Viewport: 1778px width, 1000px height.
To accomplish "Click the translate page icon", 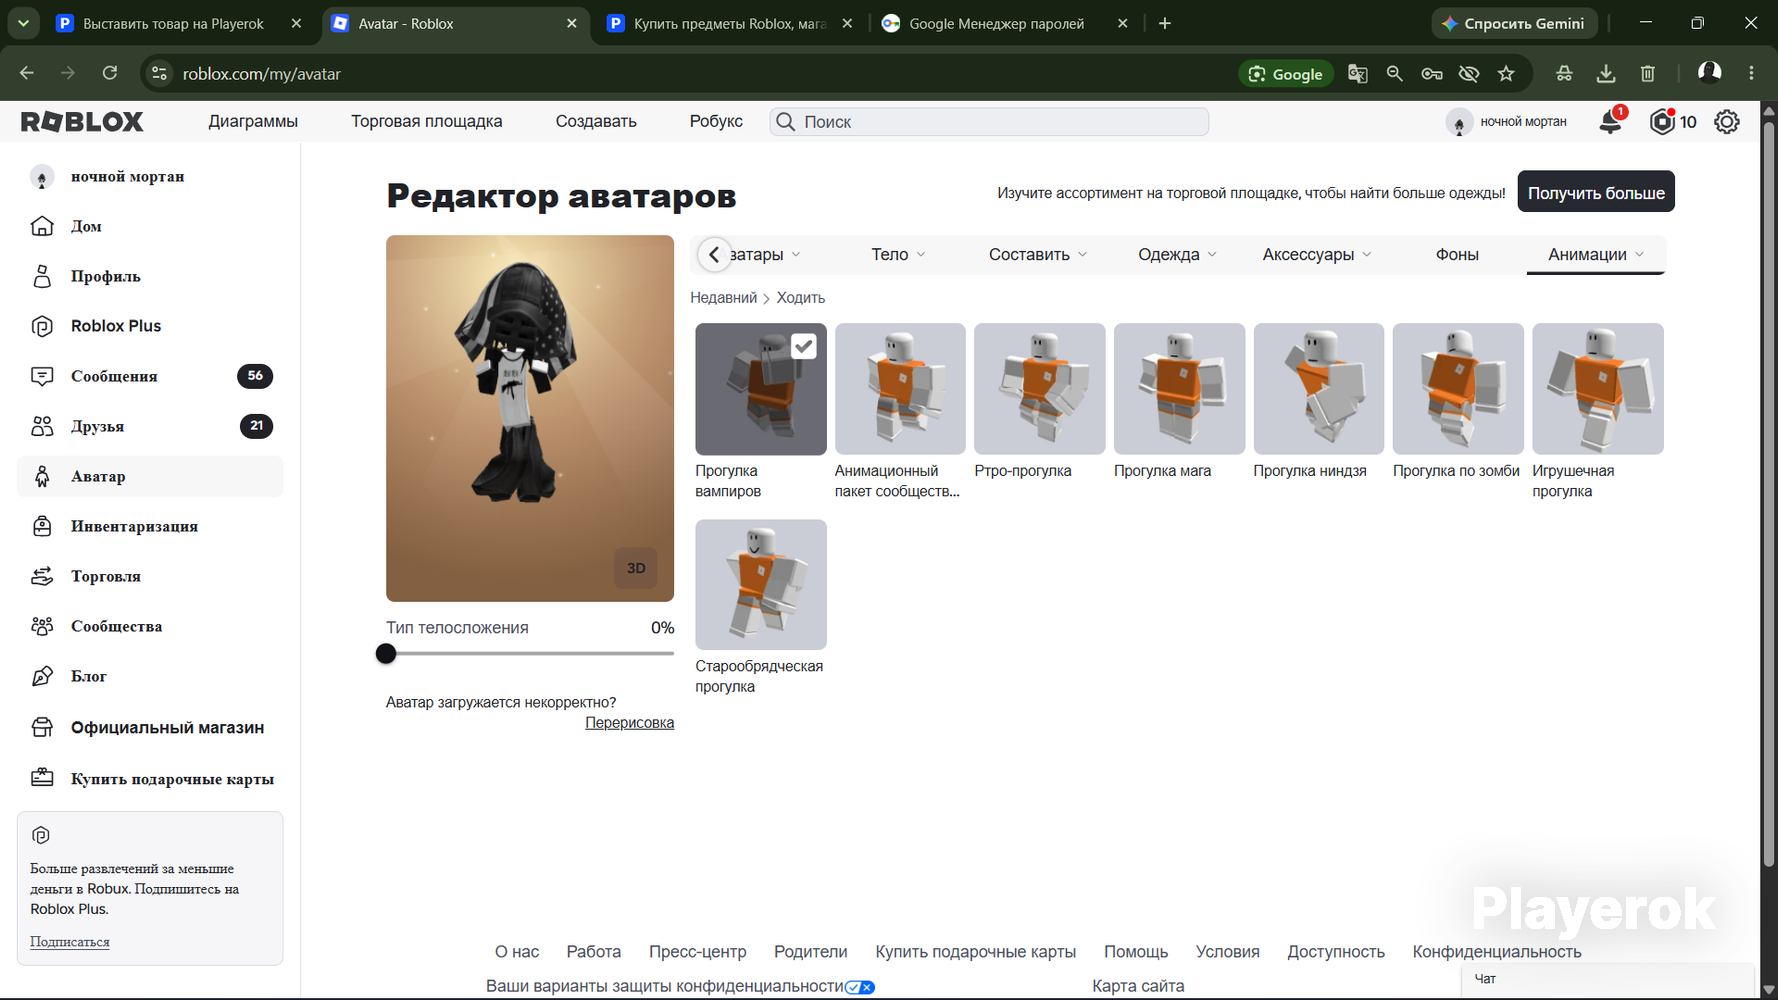I will (1357, 73).
